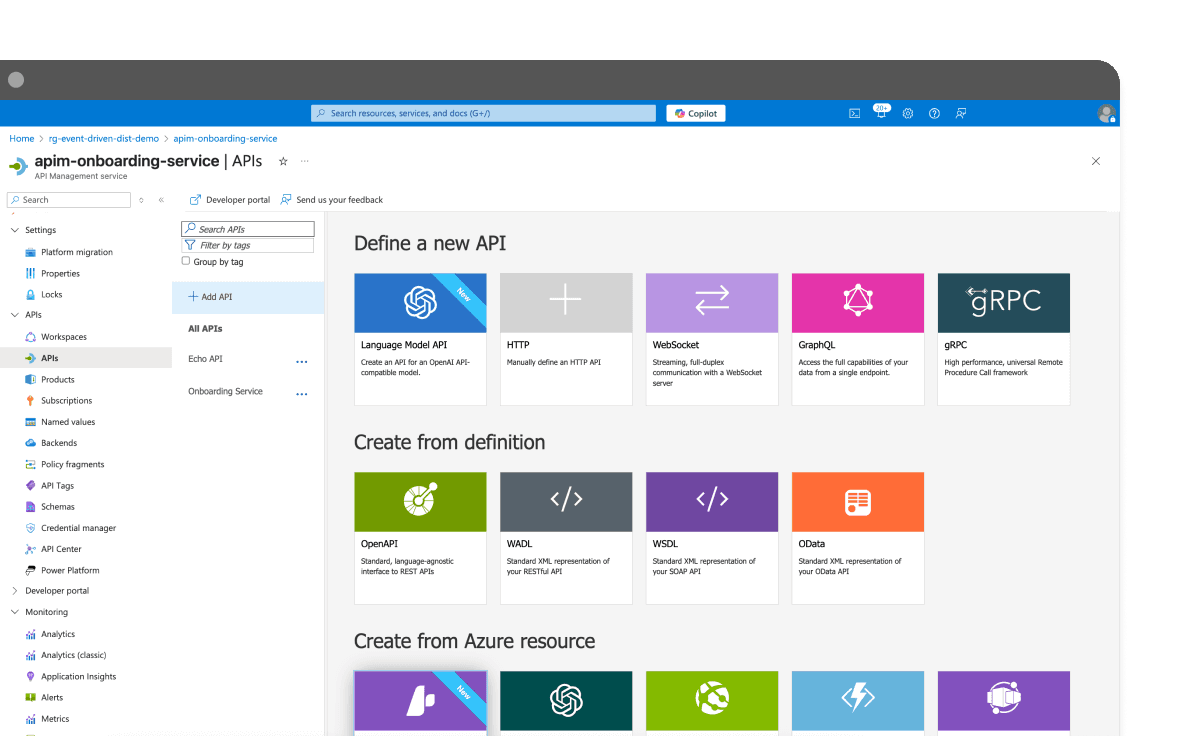The image size is (1180, 736).
Task: Select the Language Model API tile
Action: [420, 337]
